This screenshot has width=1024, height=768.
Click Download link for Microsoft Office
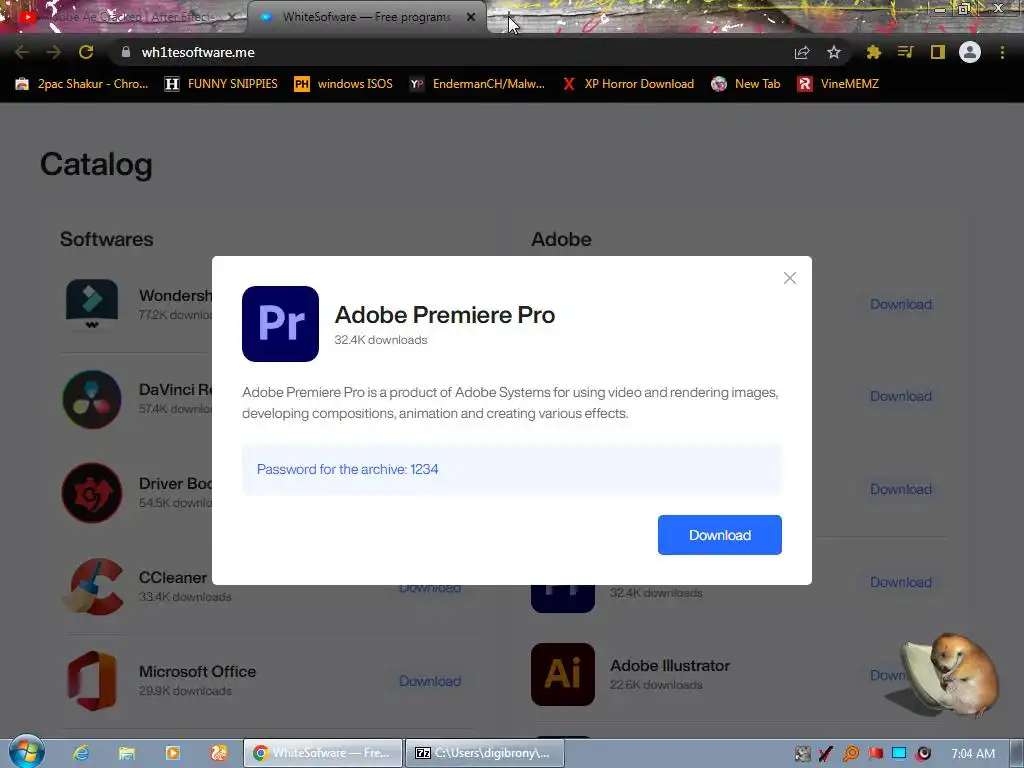430,681
